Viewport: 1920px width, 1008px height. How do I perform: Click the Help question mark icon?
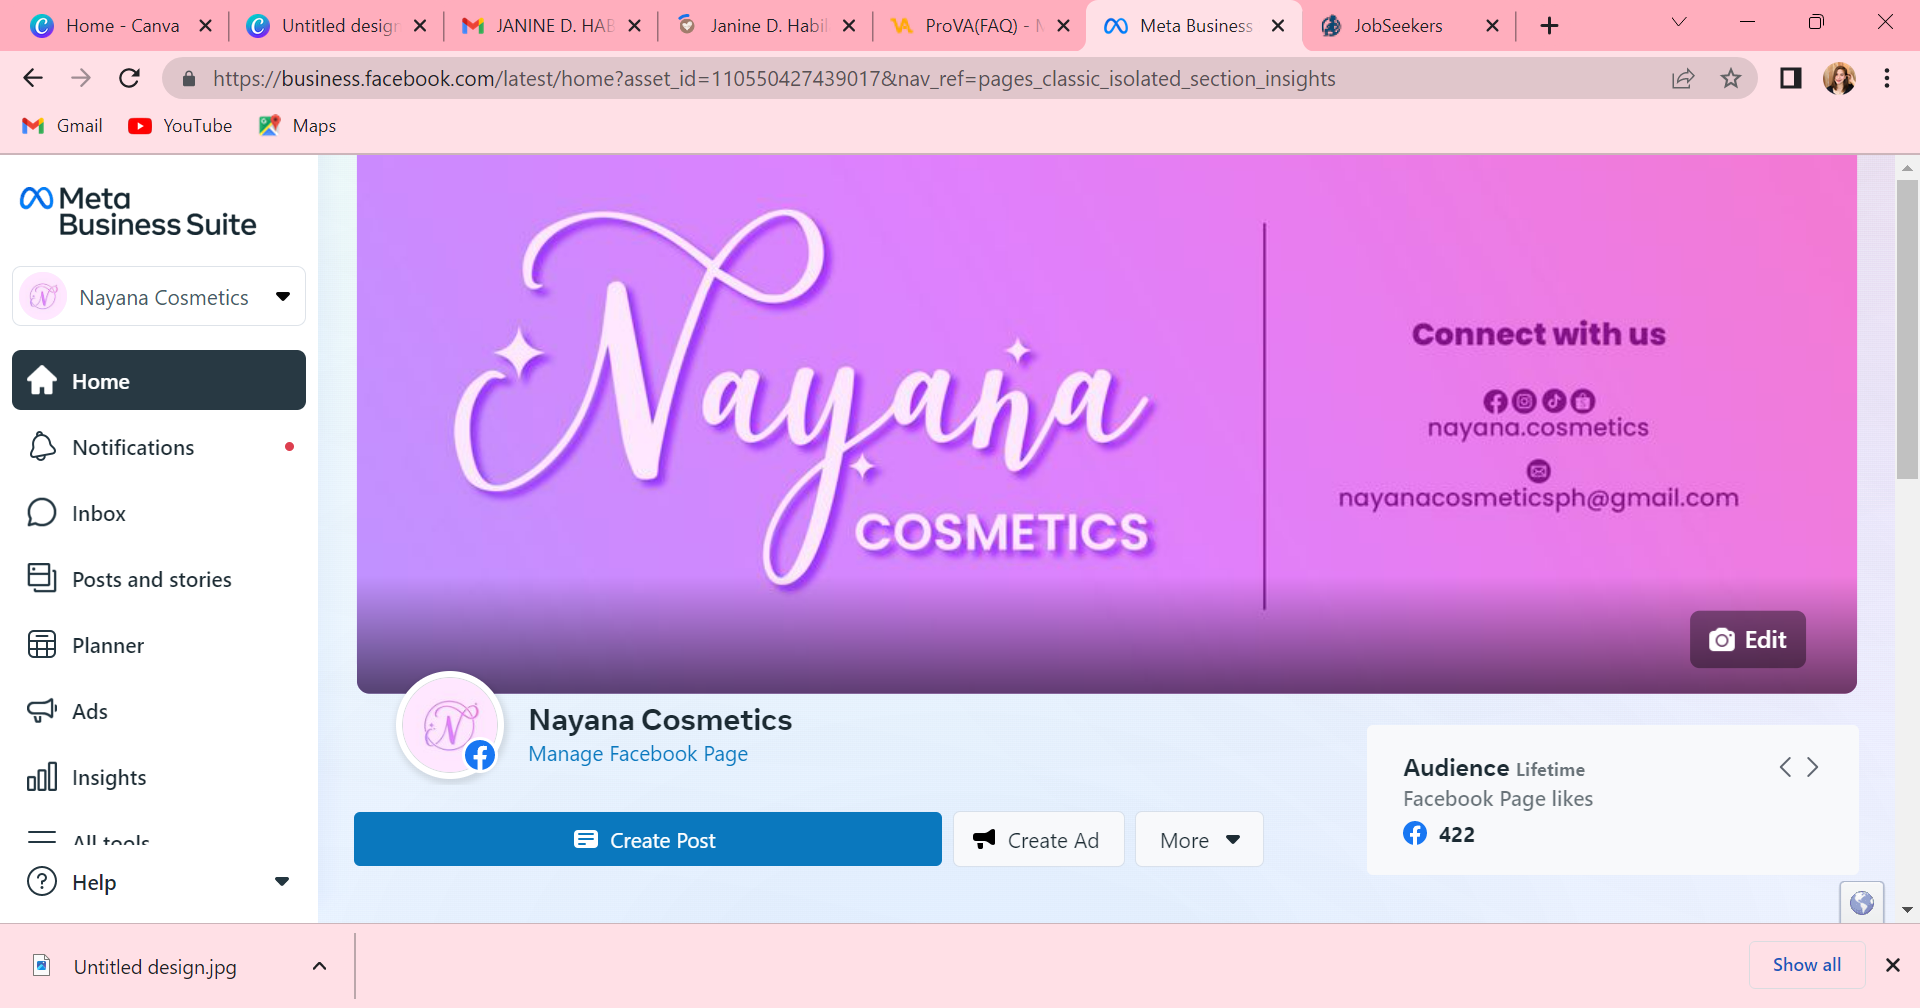pyautogui.click(x=42, y=882)
